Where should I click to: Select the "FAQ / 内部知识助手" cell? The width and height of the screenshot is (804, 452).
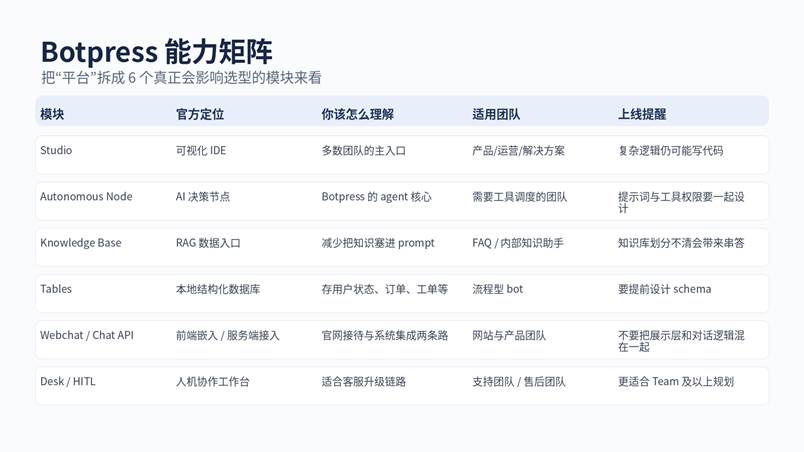[x=518, y=243]
